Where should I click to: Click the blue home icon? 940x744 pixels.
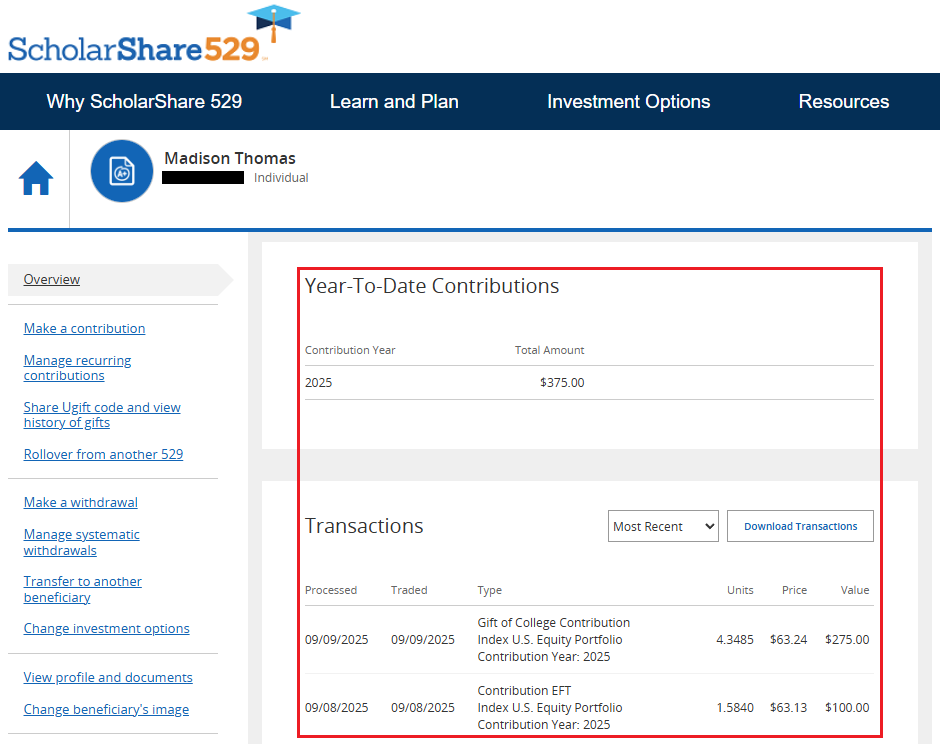36,179
